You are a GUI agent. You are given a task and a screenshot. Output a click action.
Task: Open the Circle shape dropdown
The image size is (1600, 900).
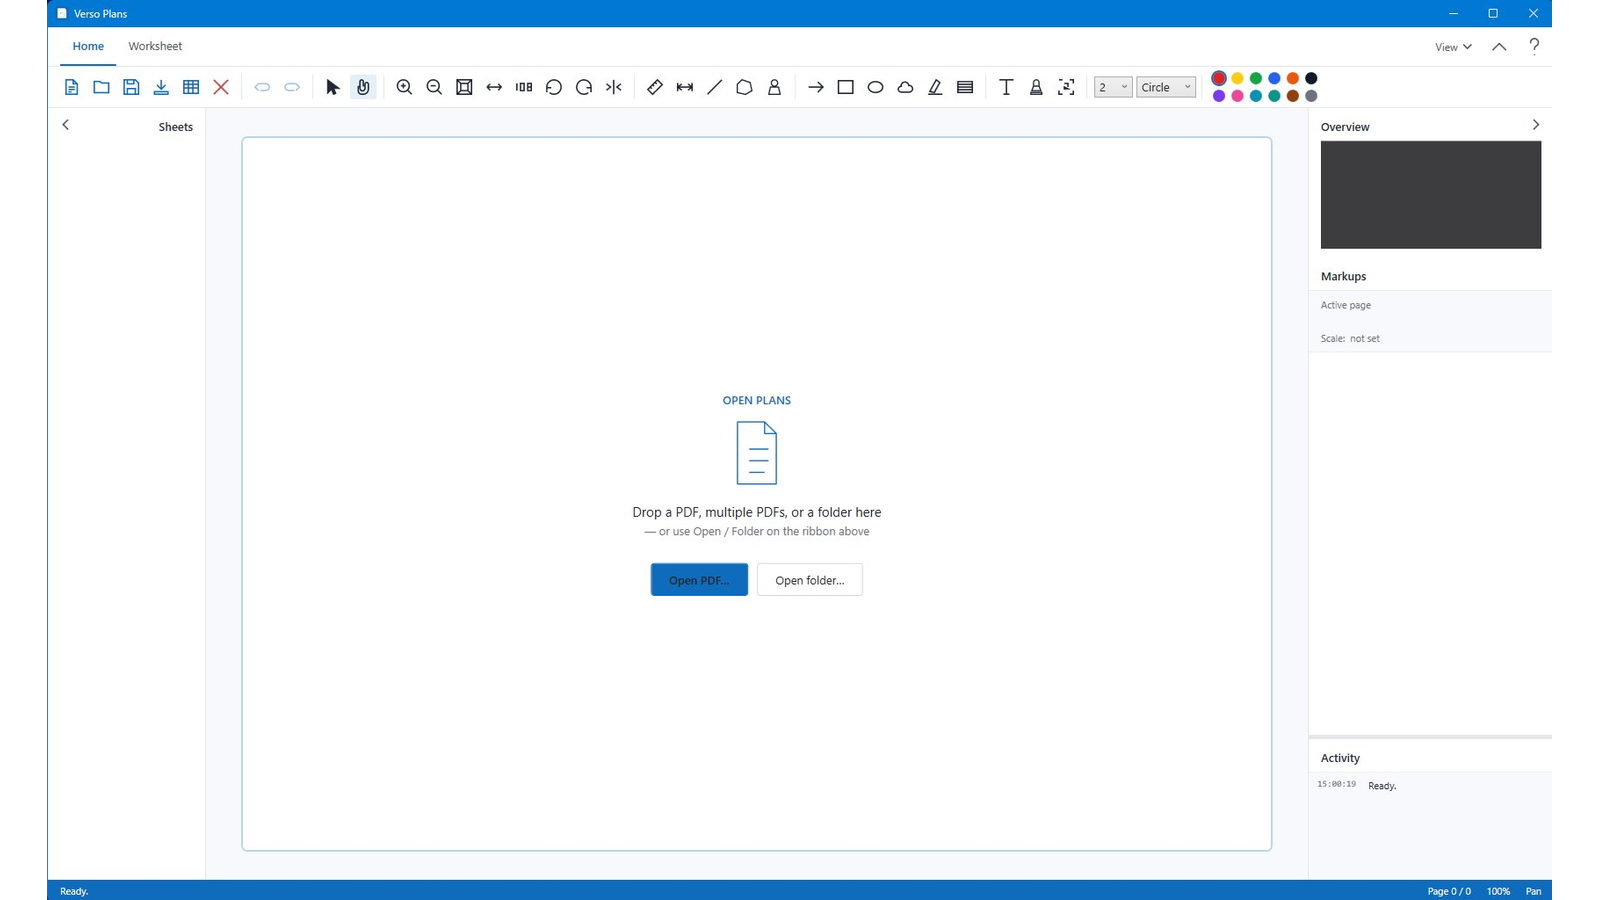pyautogui.click(x=1166, y=87)
